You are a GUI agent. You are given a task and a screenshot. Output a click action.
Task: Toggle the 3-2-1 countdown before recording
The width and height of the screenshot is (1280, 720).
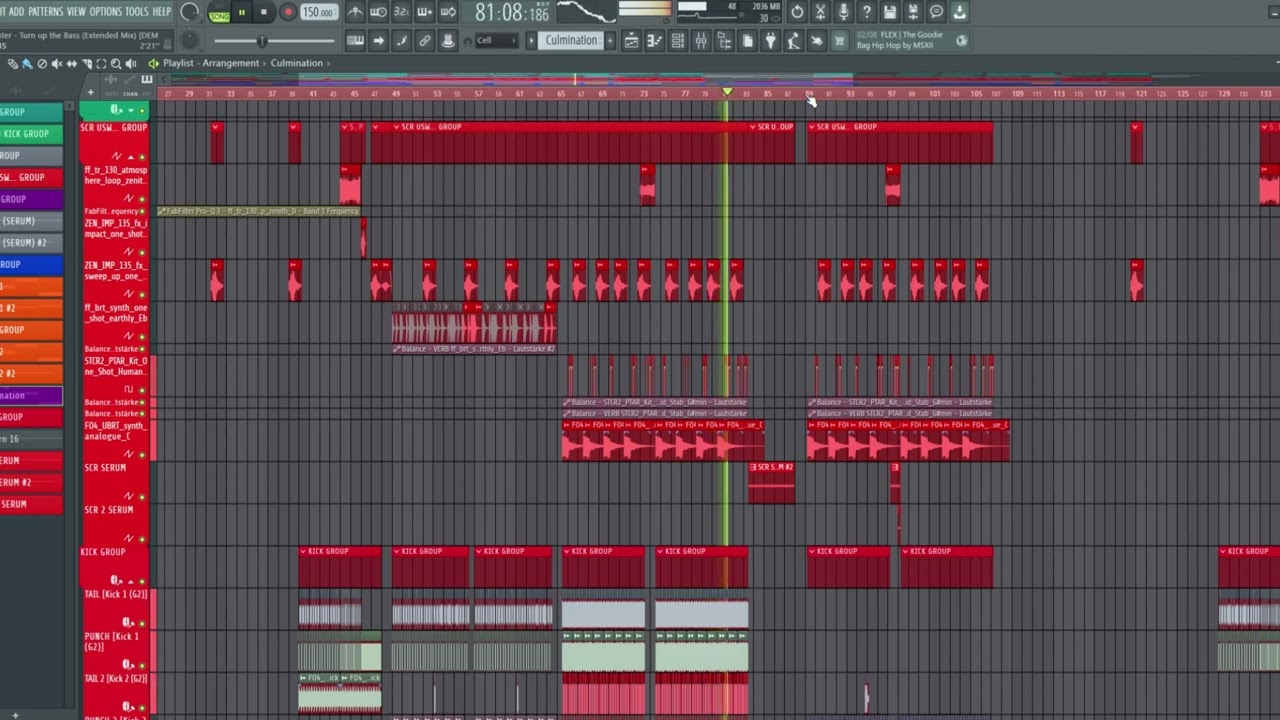401,12
